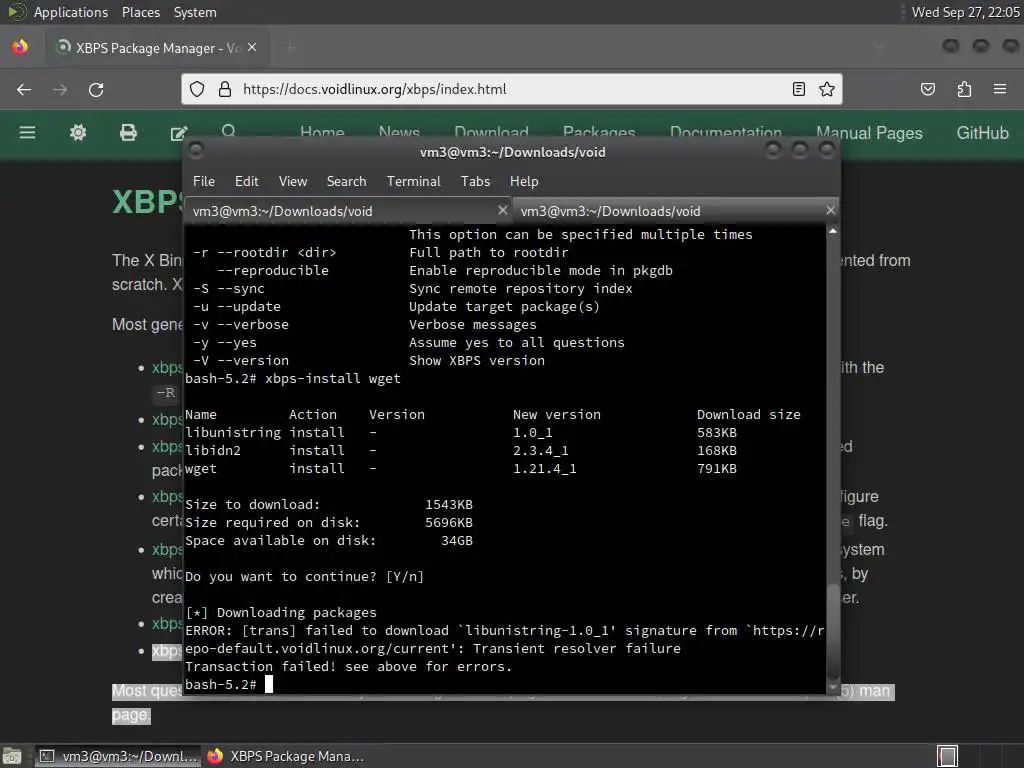Open the terminal Edit menu
The image size is (1024, 768).
click(x=246, y=182)
